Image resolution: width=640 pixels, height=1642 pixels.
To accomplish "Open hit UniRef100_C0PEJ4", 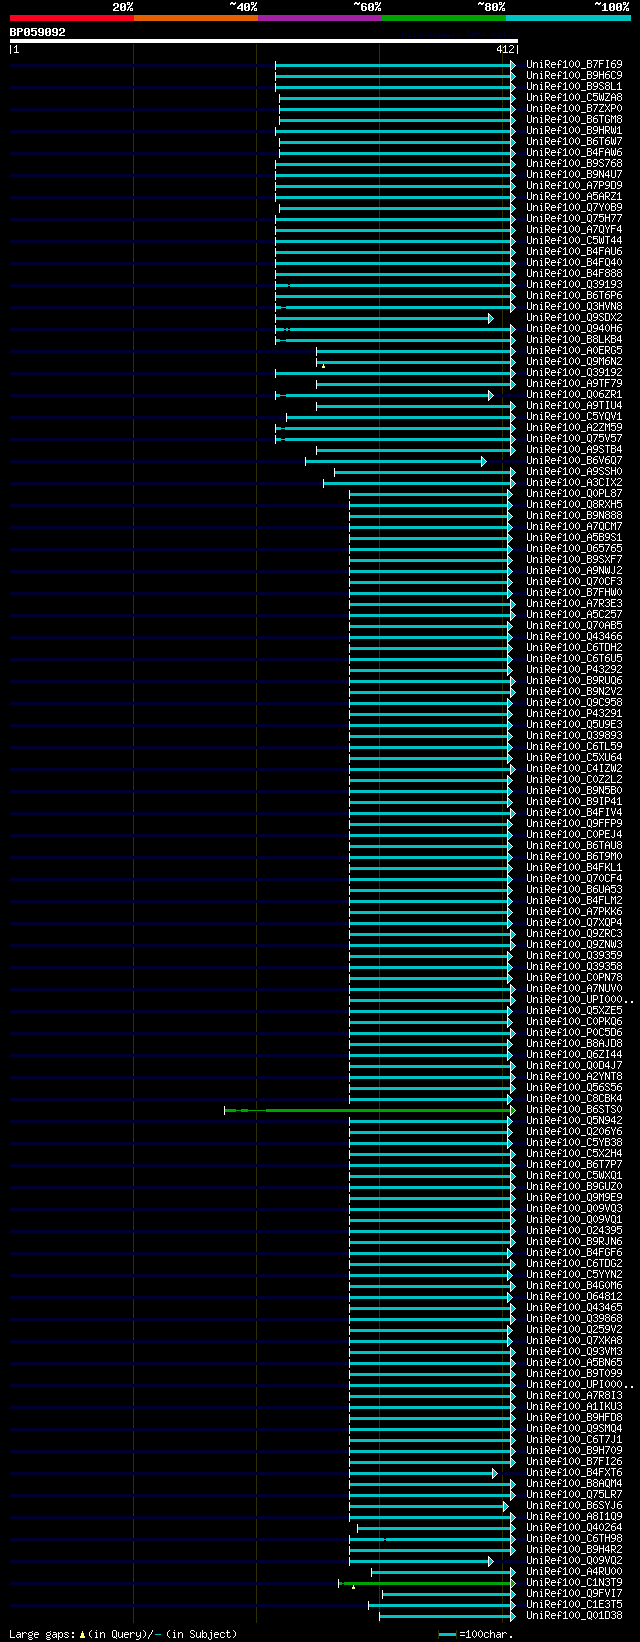I will (574, 834).
